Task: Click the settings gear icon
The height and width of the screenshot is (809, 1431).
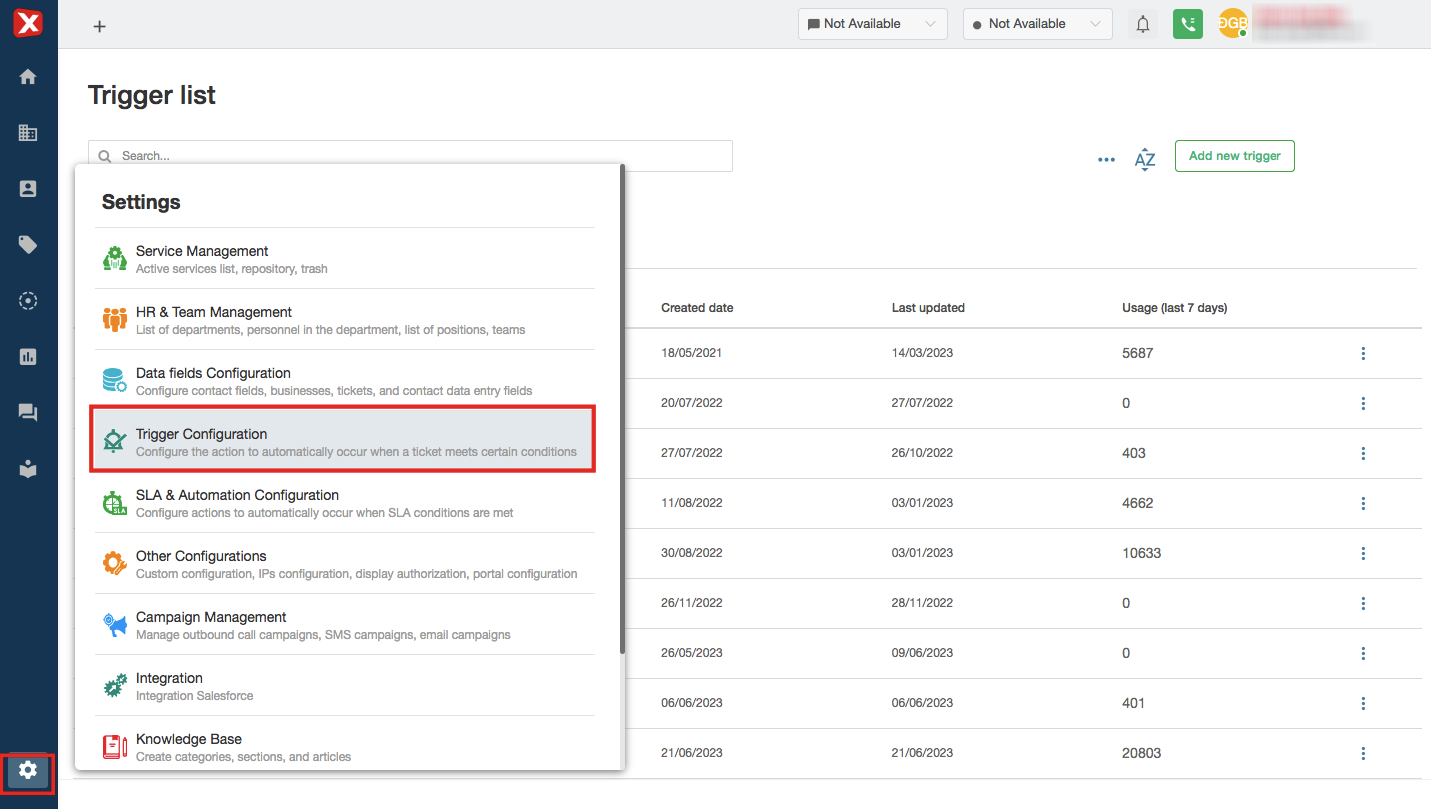Action: tap(28, 770)
